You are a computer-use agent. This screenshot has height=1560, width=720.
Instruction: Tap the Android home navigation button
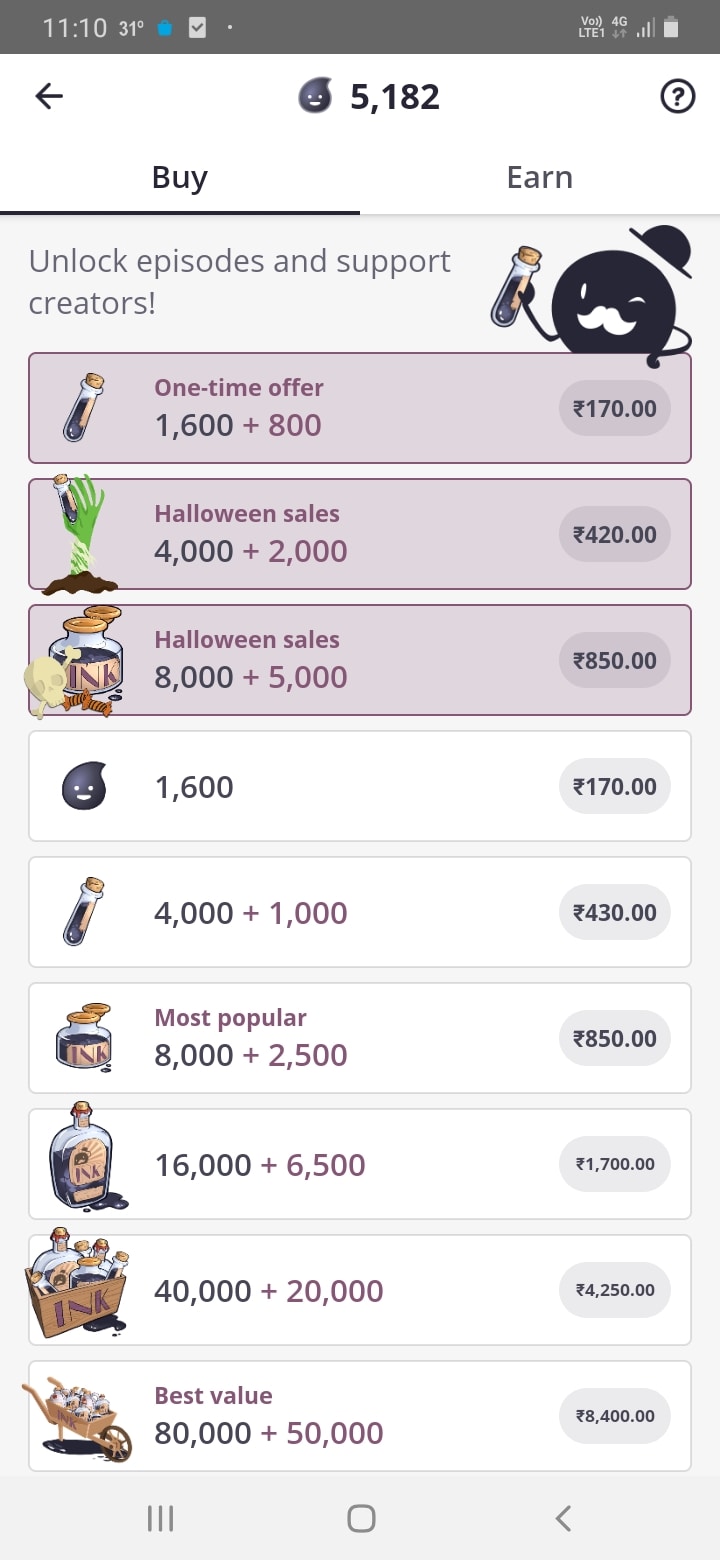pyautogui.click(x=360, y=1519)
